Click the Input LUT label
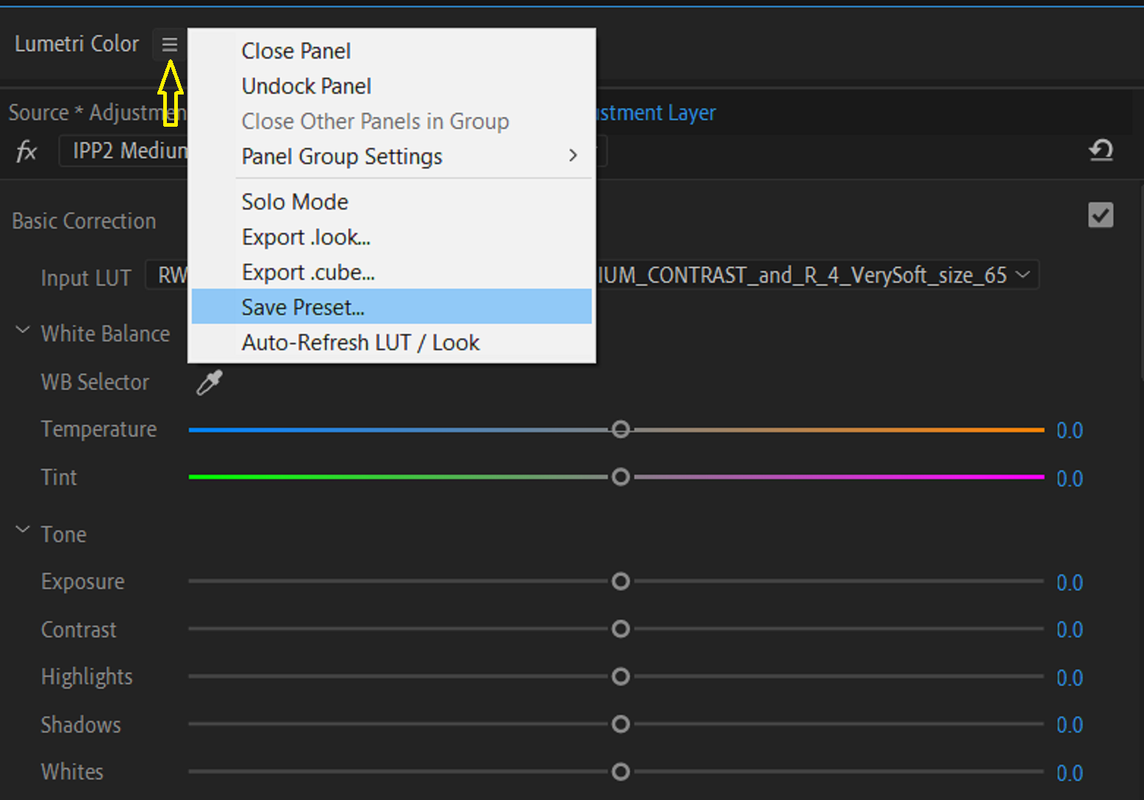Image resolution: width=1144 pixels, height=800 pixels. click(x=86, y=278)
